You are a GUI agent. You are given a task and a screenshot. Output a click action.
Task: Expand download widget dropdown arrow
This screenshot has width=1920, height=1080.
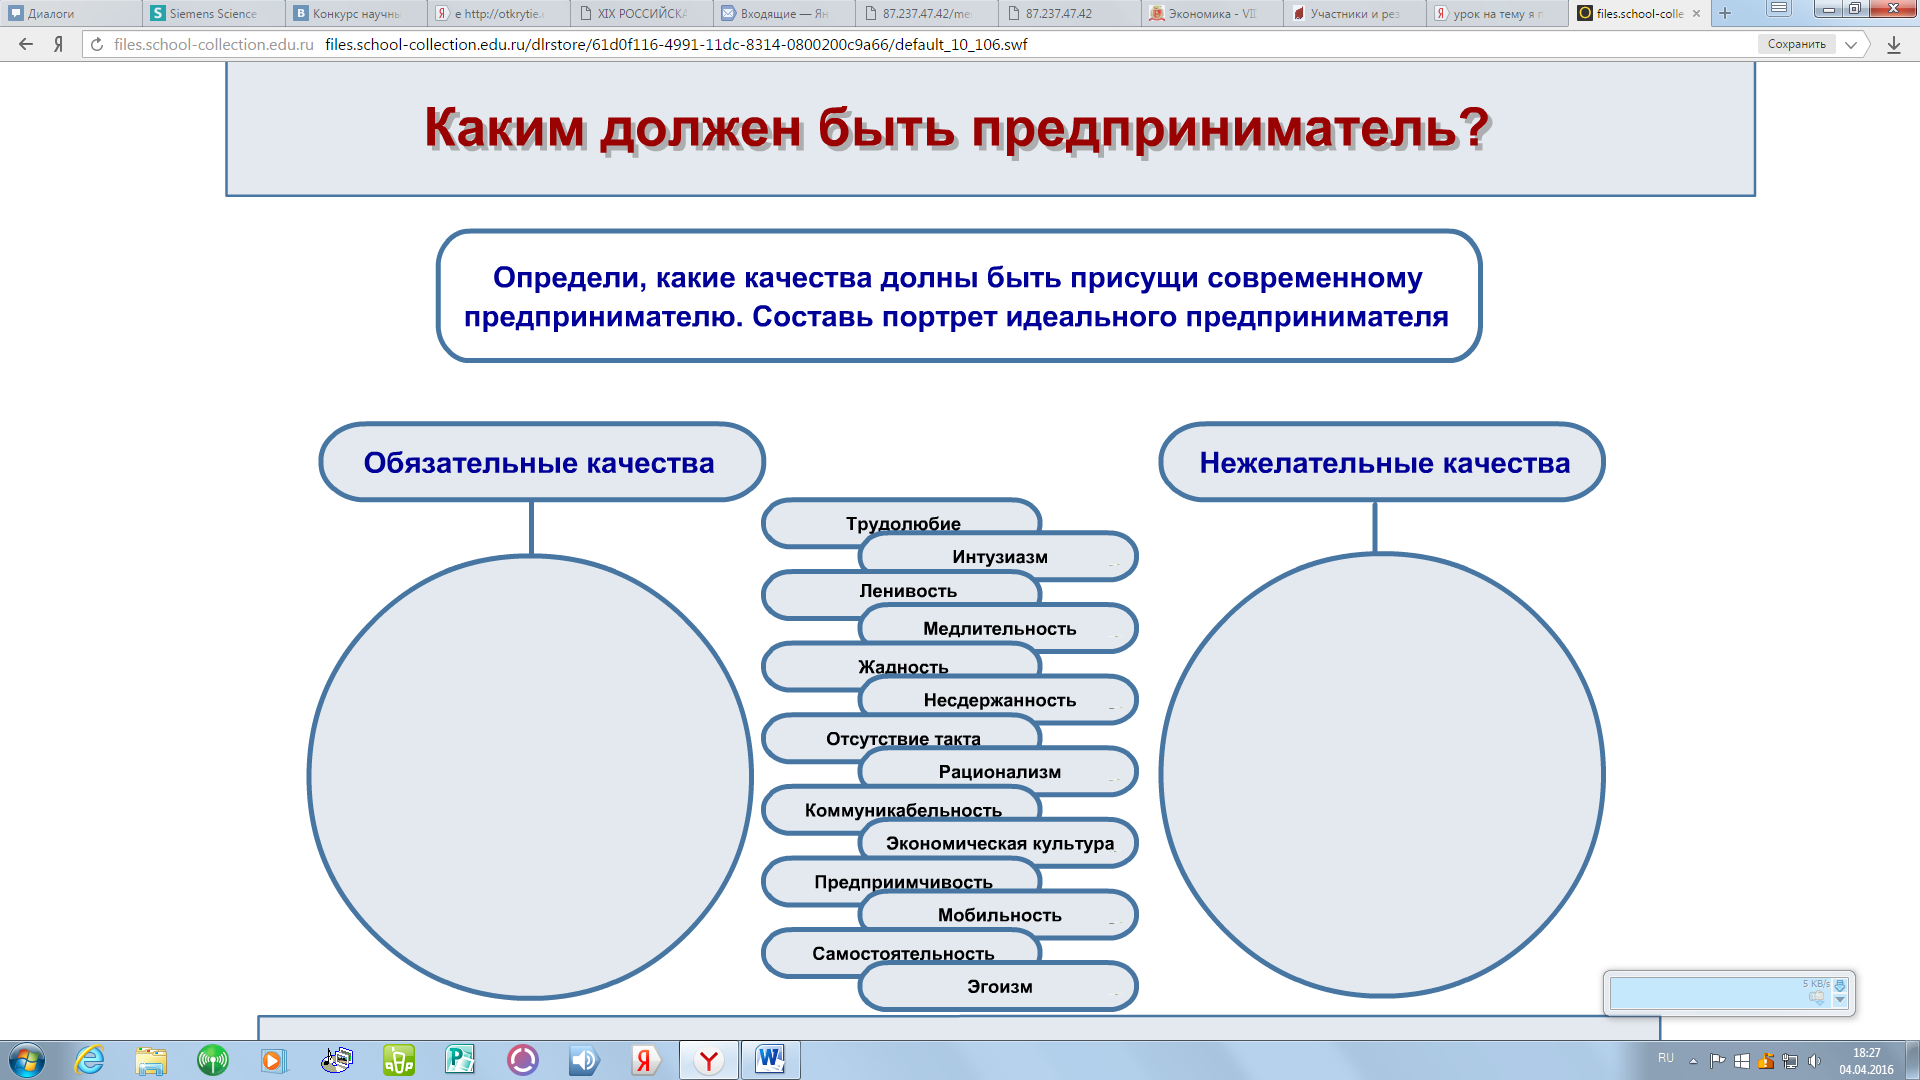point(1840,999)
